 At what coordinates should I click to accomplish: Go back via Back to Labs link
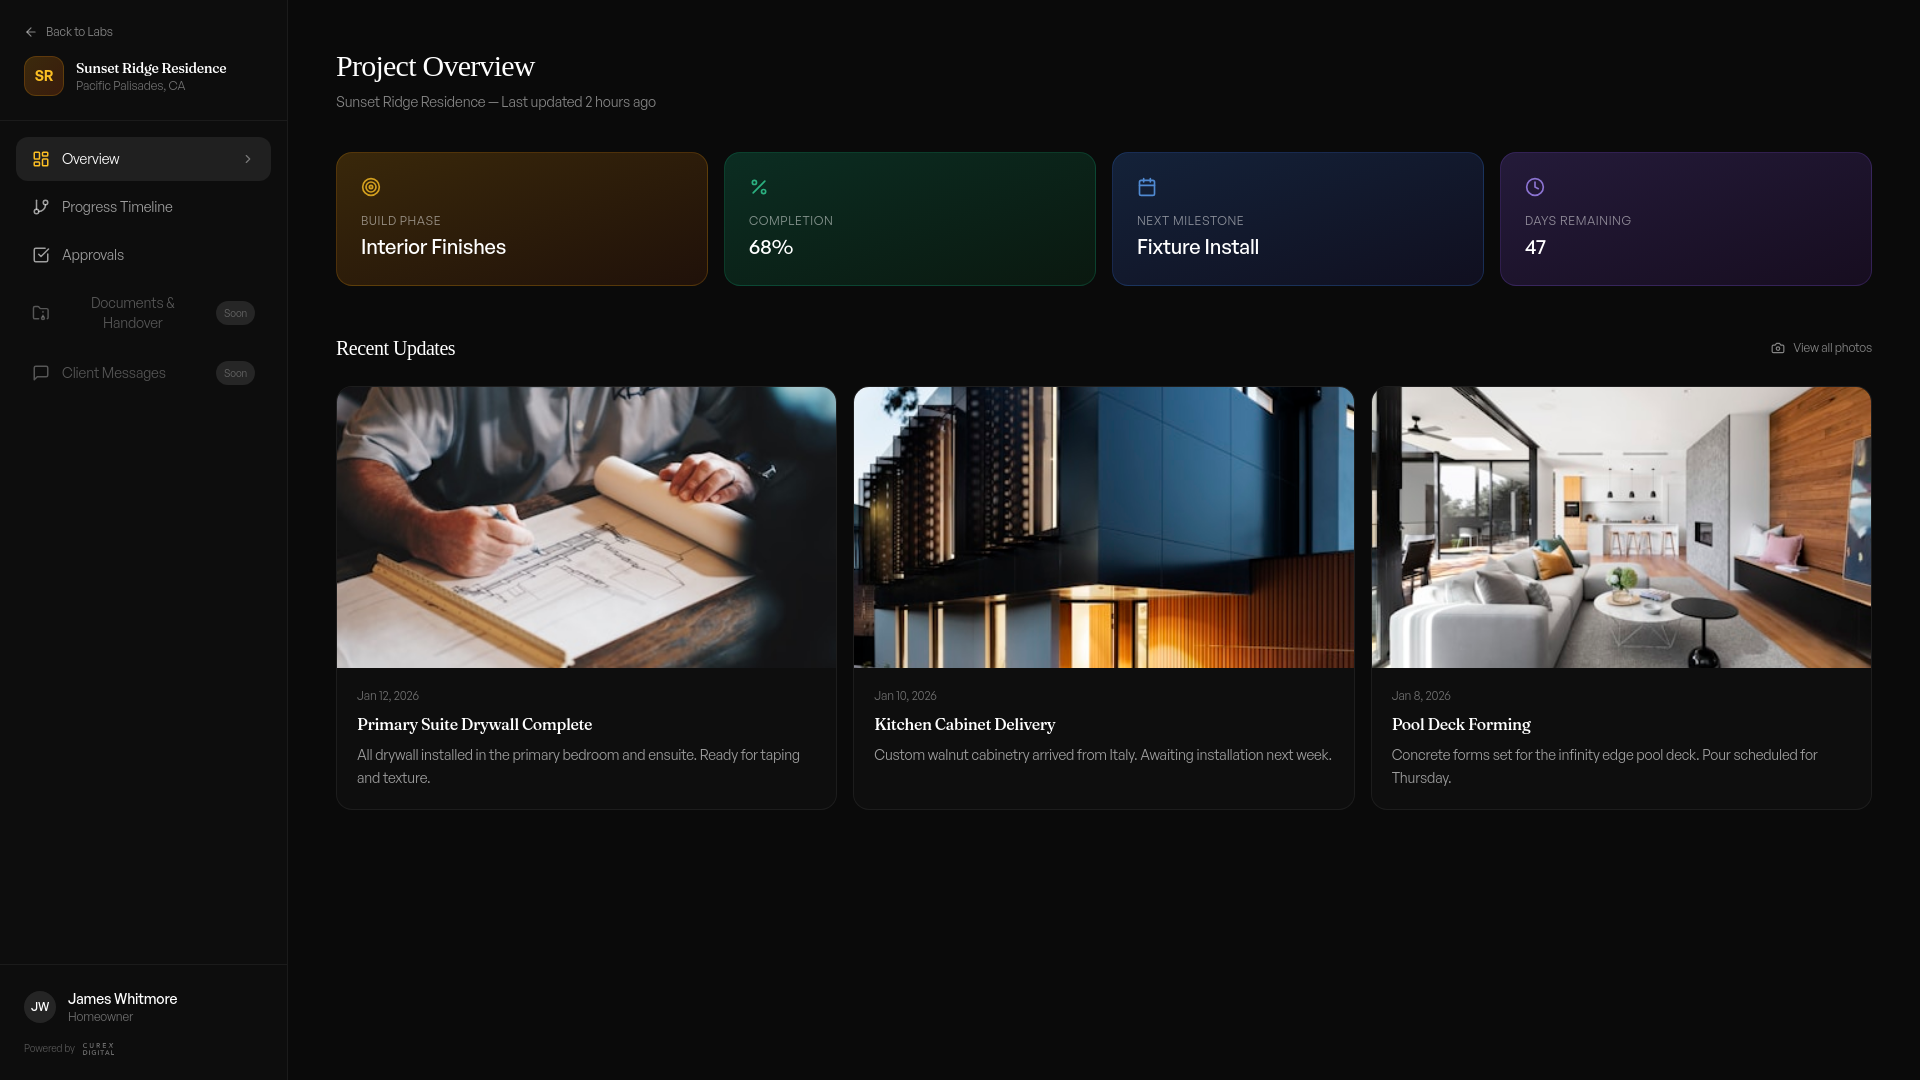point(69,32)
